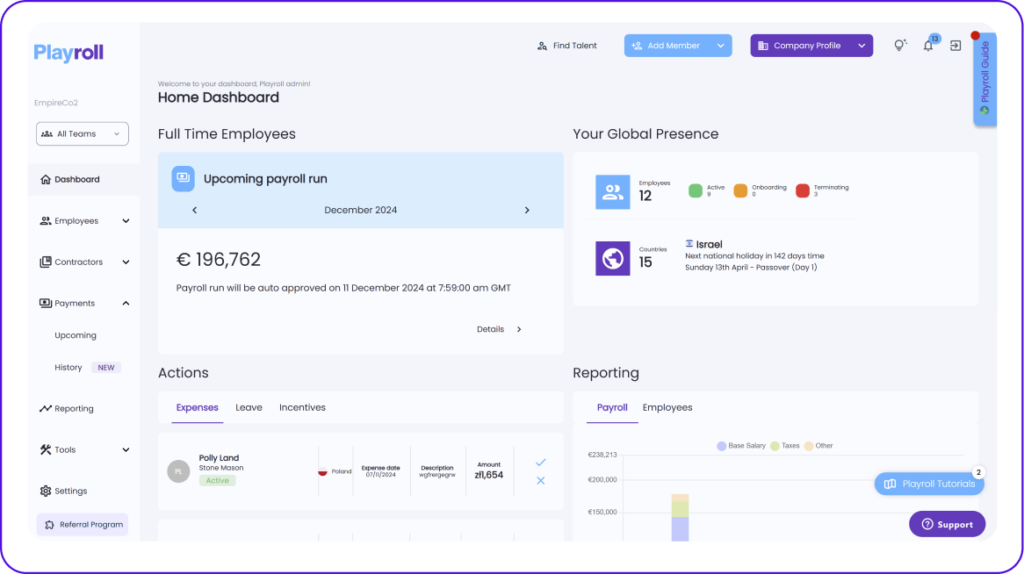Screen dimensions: 1024x574
Task: Click the Settings gear icon
Action: (x=45, y=491)
